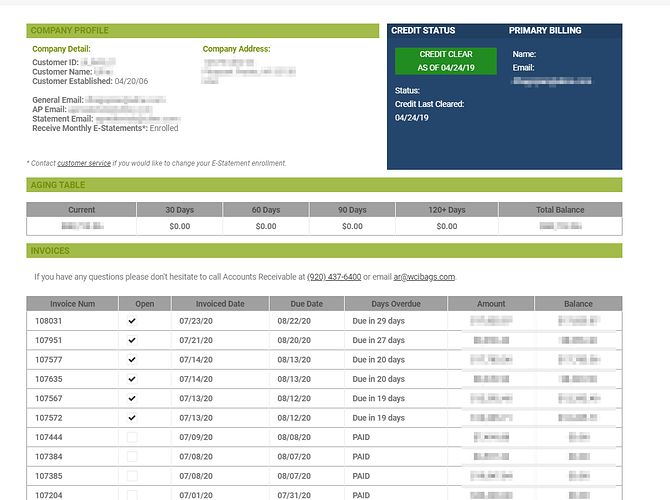Screen dimensions: 670x500
Task: Sort by Invoiced Date column header
Action: 220,304
